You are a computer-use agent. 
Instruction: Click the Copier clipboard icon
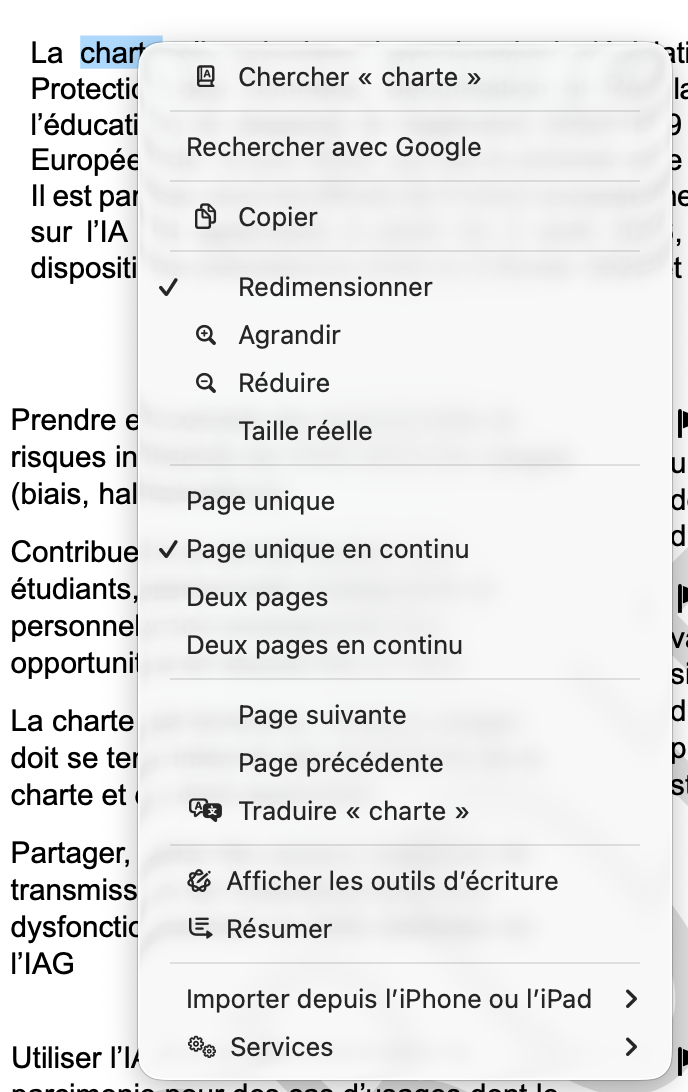(206, 217)
